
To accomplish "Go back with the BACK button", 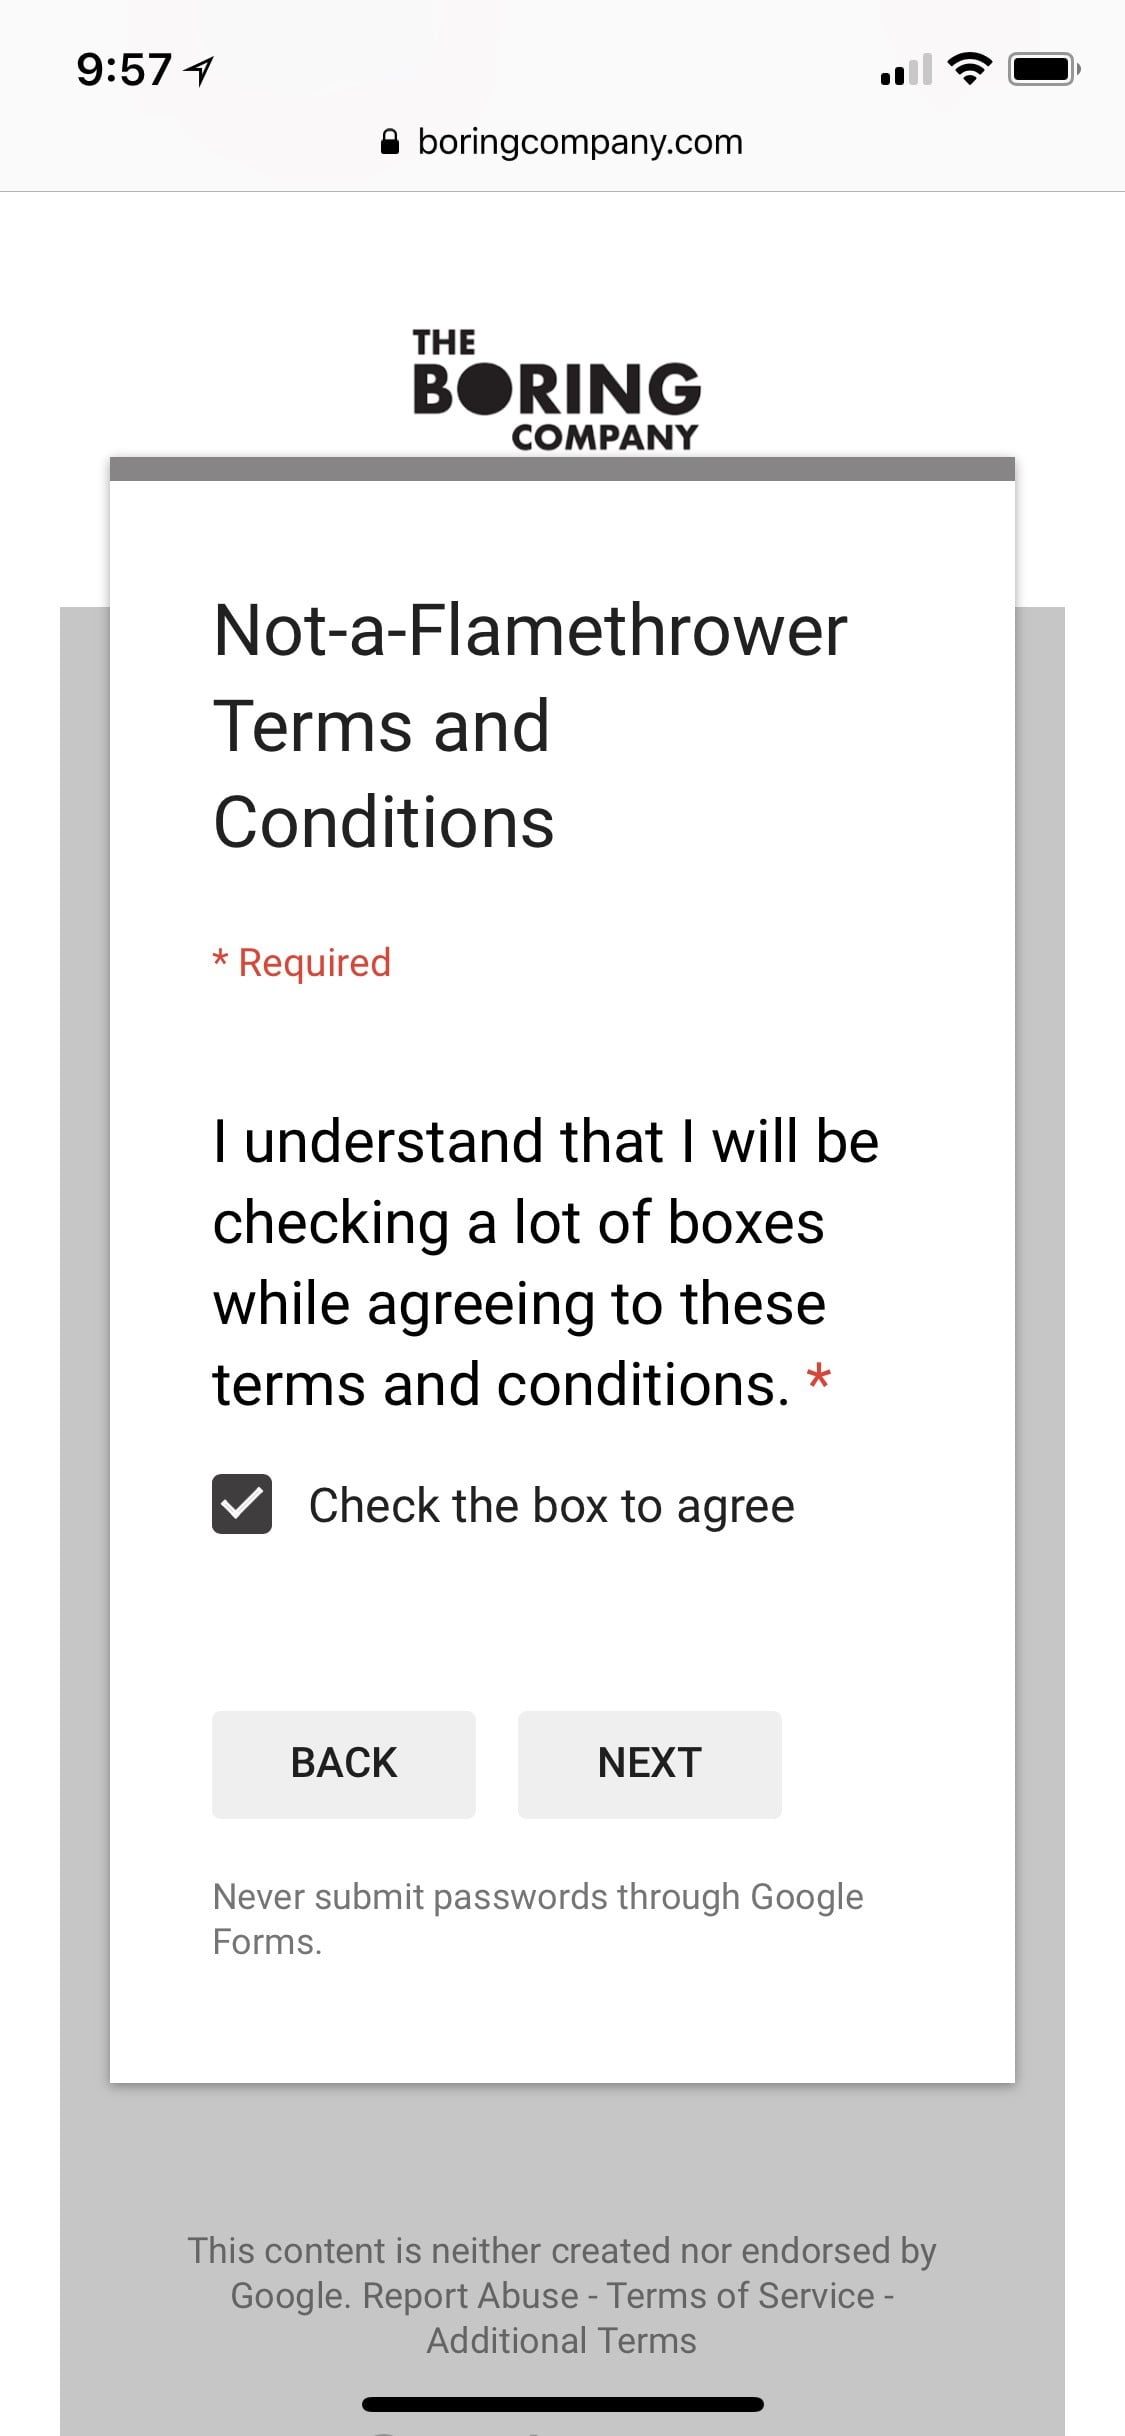I will pyautogui.click(x=343, y=1764).
